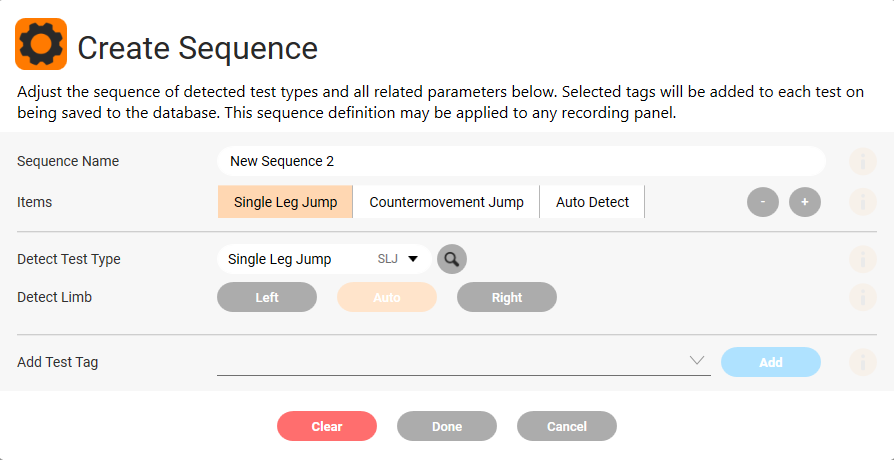
Task: Click the Sequence Name text field
Action: coord(521,161)
